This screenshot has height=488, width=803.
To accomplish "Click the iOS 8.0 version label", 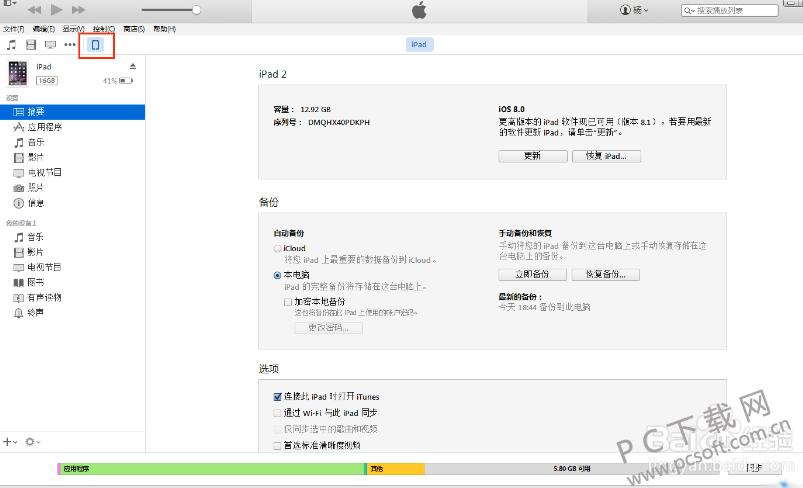I will point(512,109).
